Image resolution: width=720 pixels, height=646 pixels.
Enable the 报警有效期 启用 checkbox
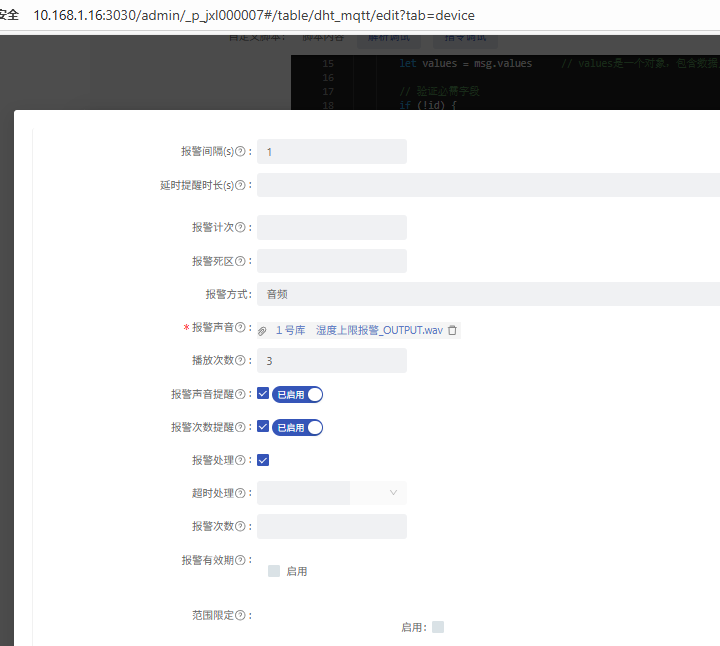click(x=274, y=571)
